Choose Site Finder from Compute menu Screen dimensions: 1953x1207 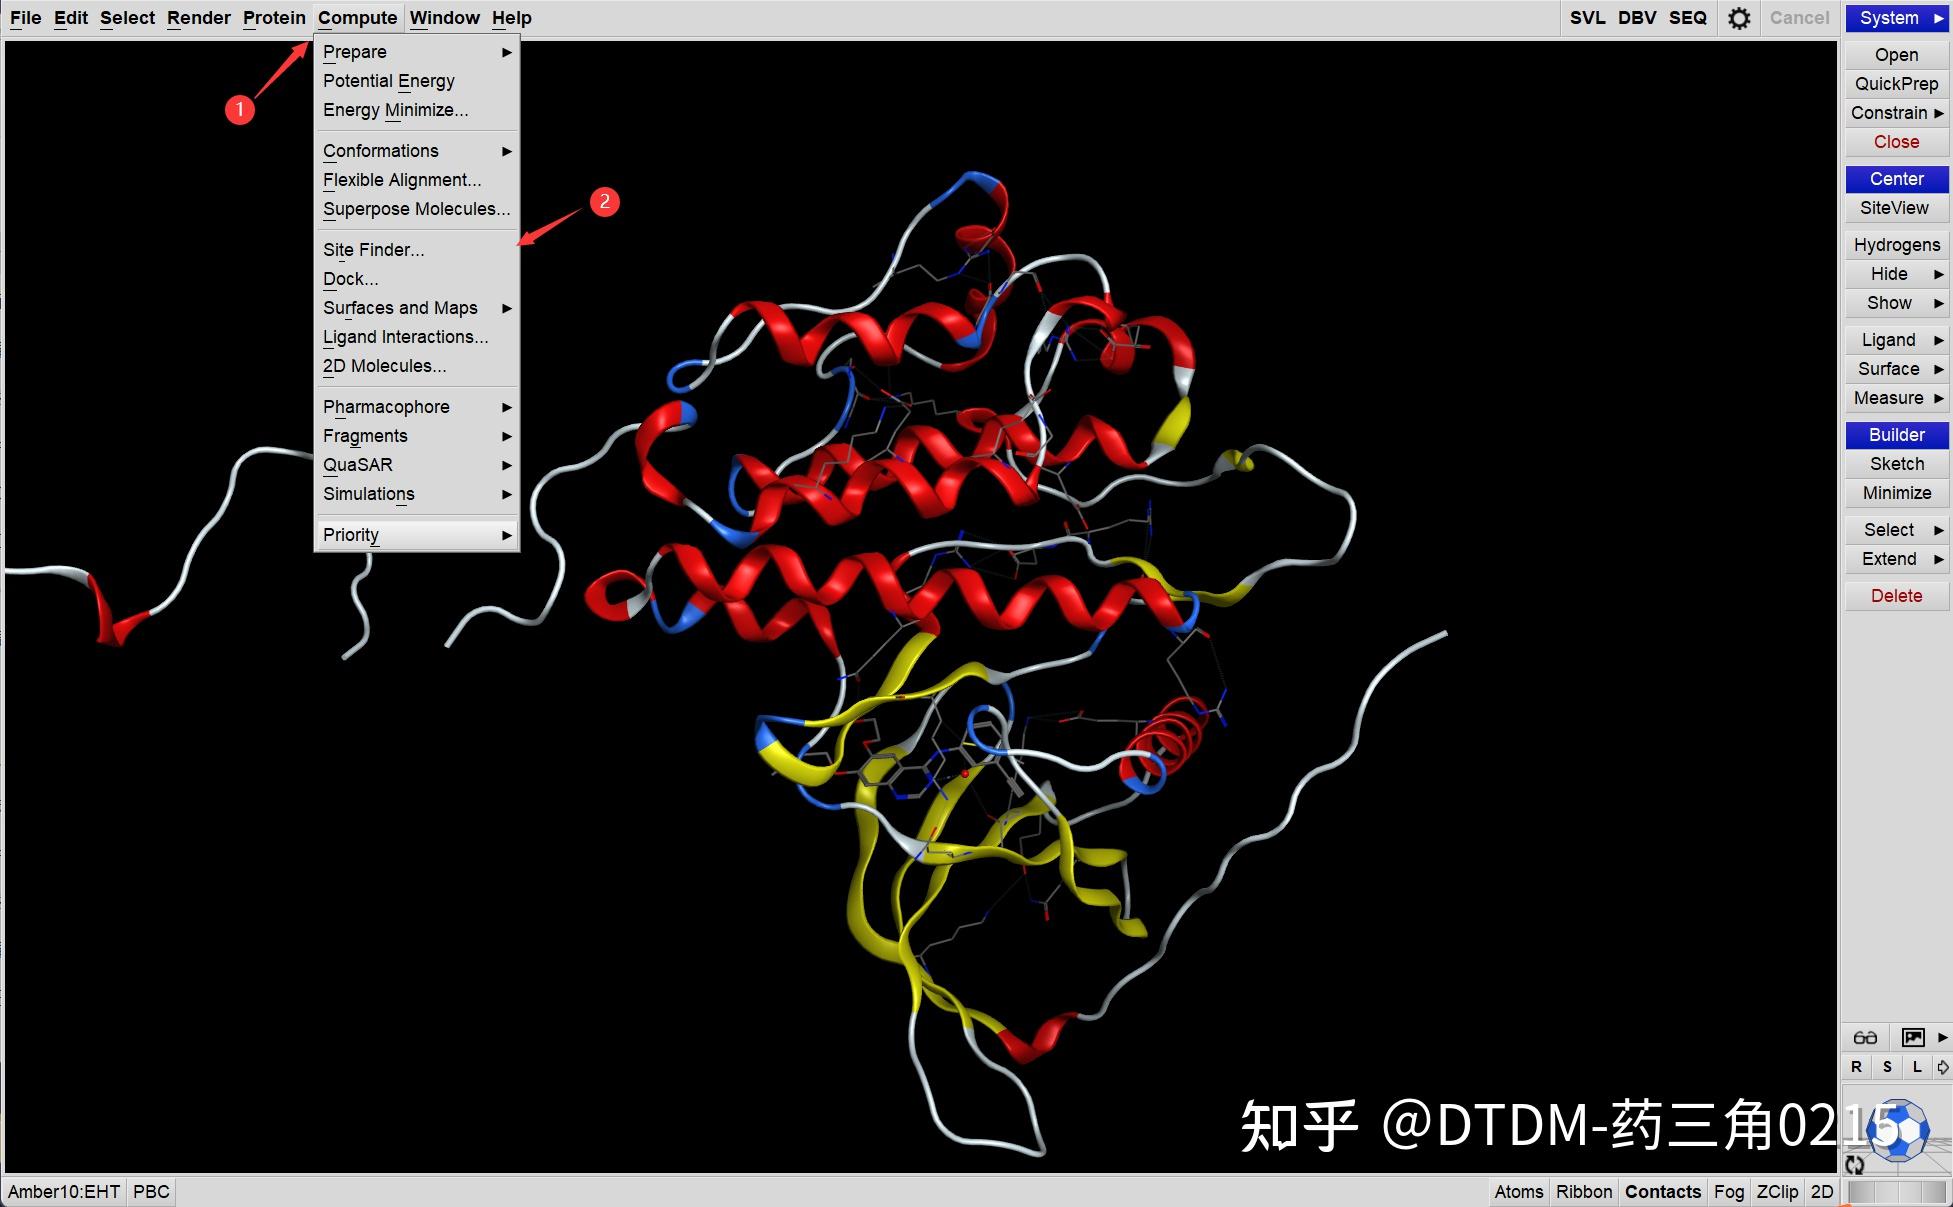coord(373,250)
